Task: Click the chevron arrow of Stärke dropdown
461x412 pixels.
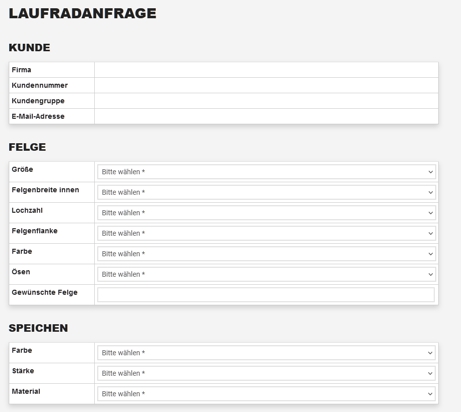Action: [x=430, y=374]
